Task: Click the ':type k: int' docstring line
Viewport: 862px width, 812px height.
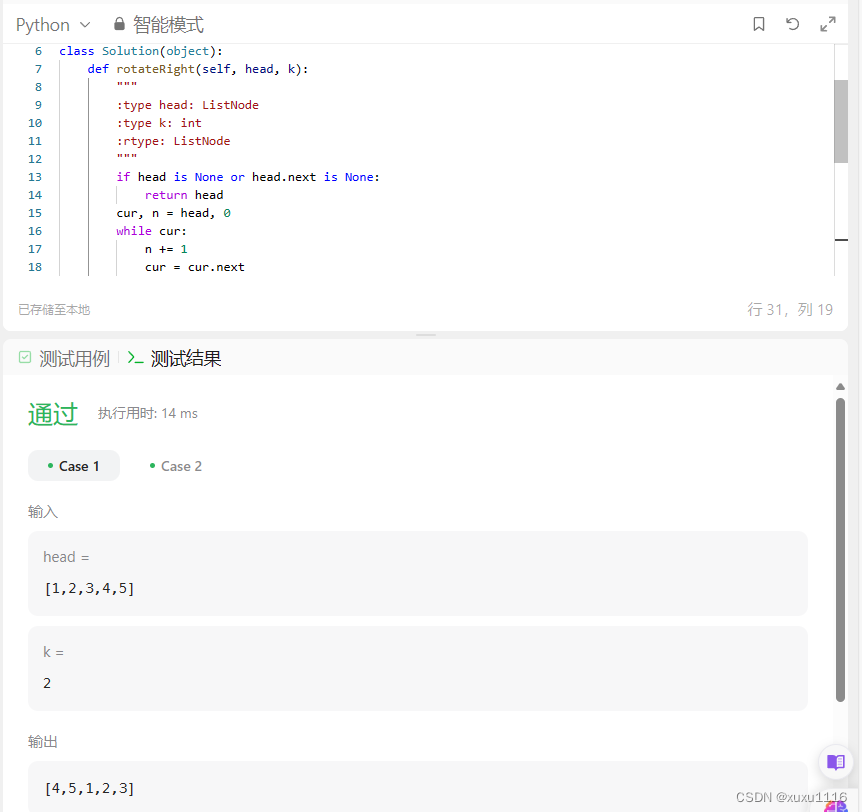Action: 159,123
